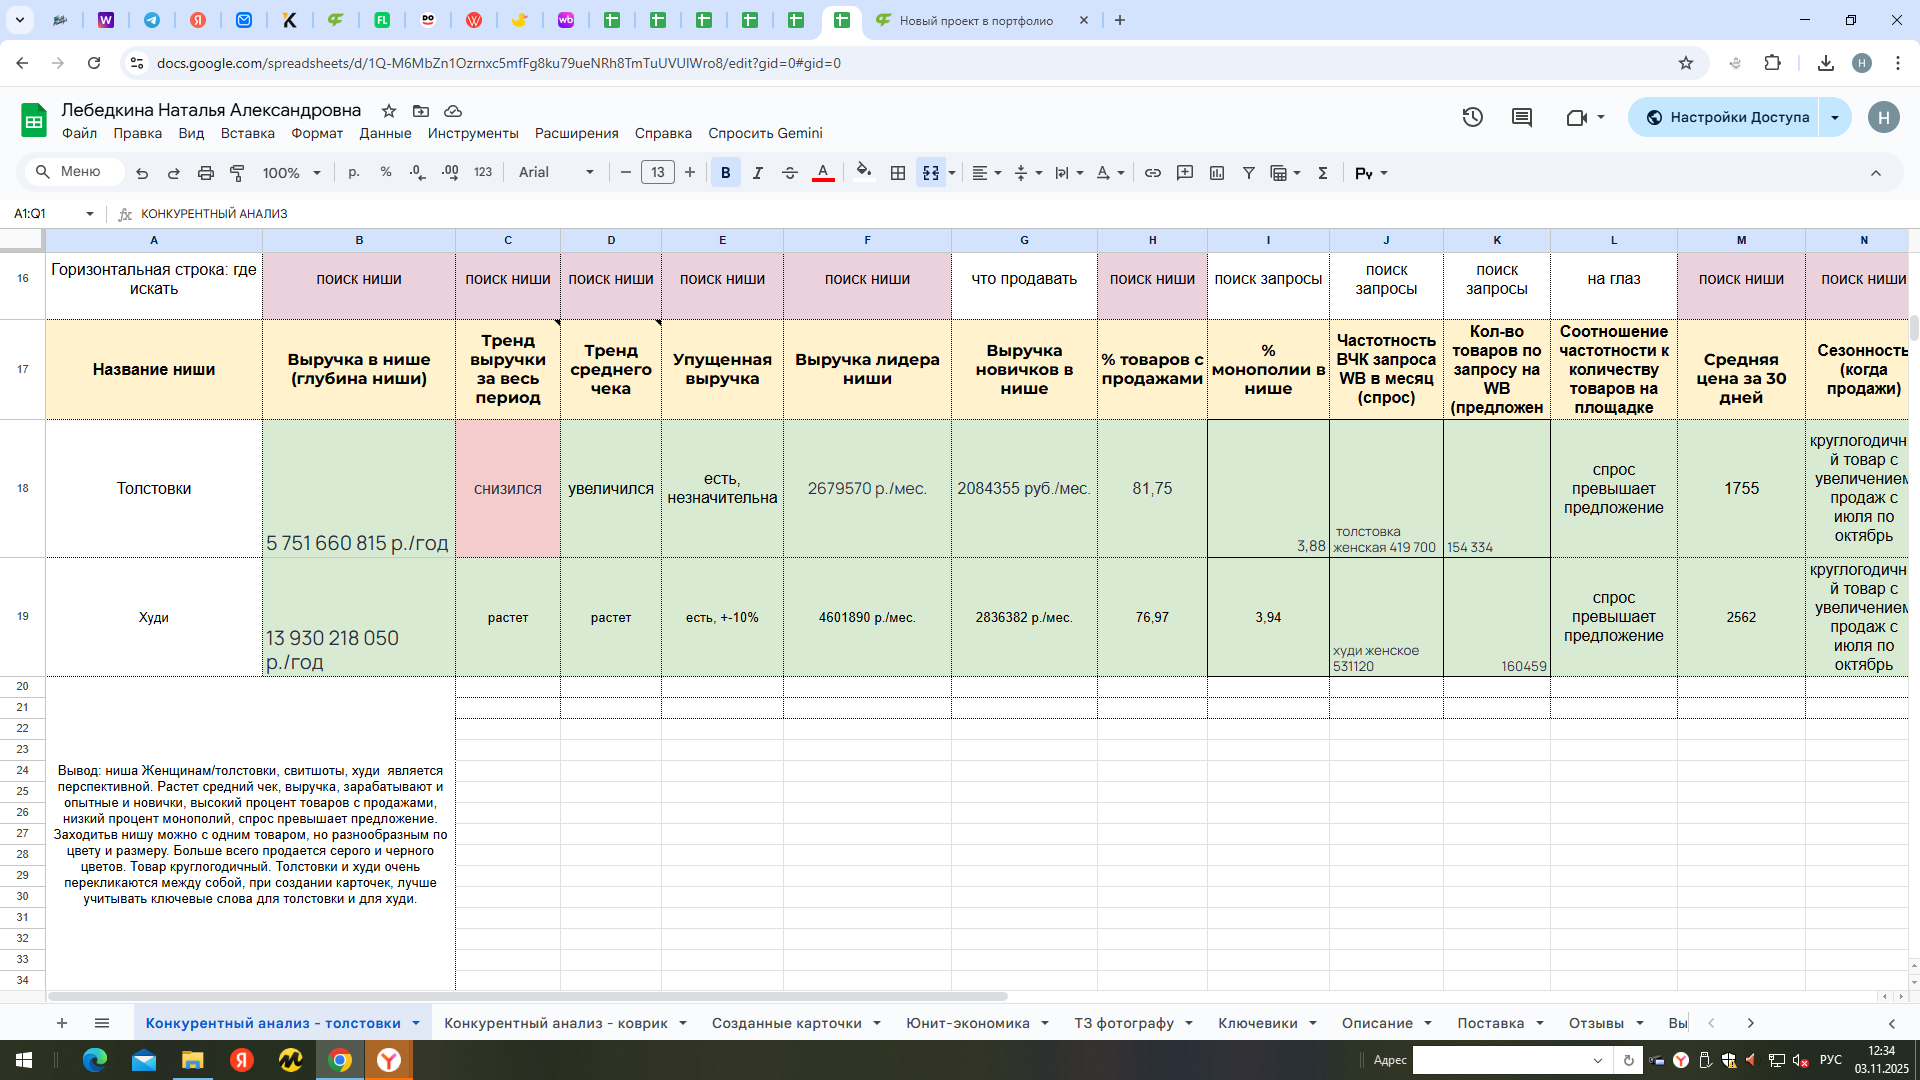Switch to the Юнит-экономика sheet tab
Viewport: 1920px width, 1080px height.
[x=967, y=1023]
